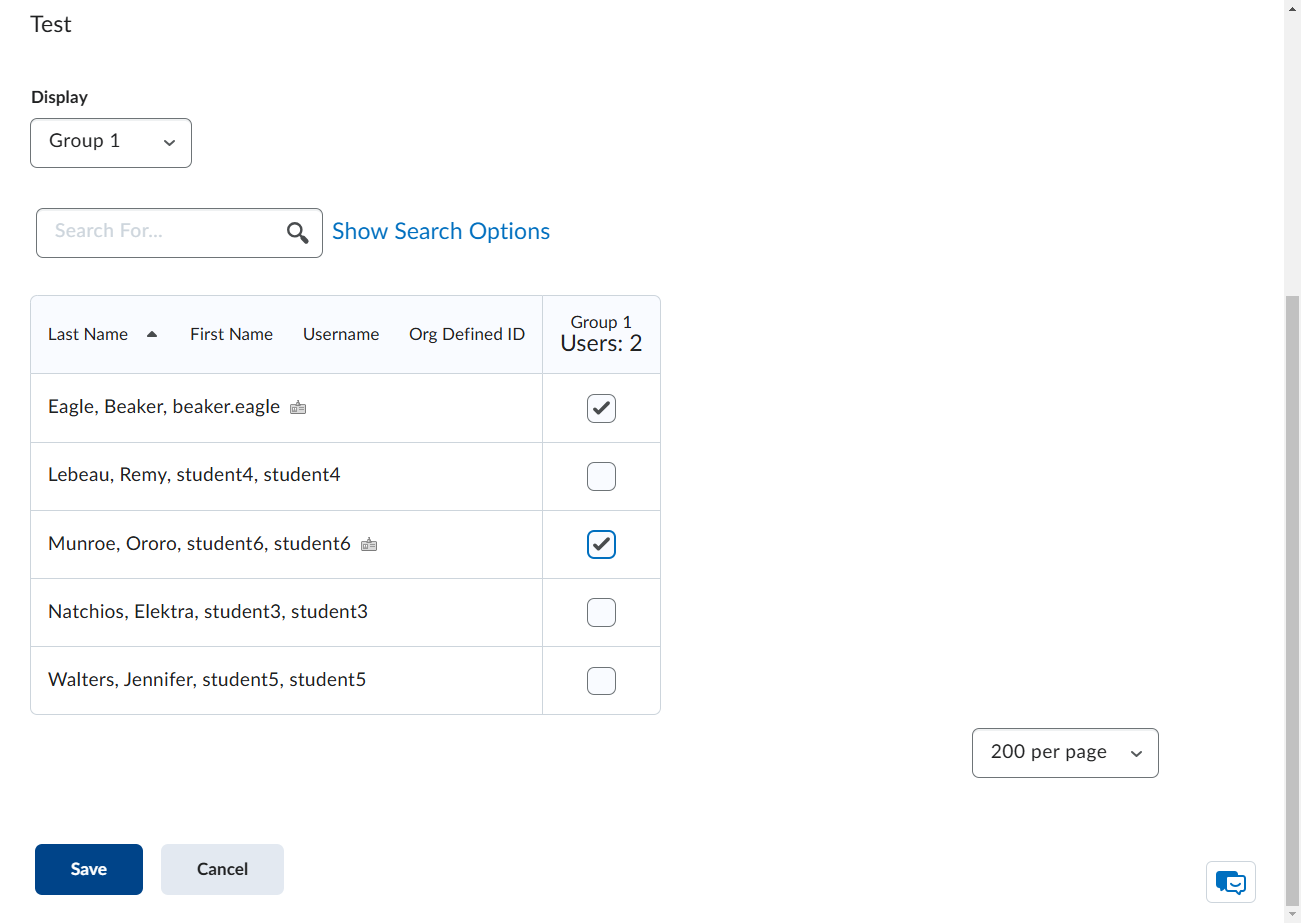1301x923 pixels.
Task: Click Show Search Options link
Action: click(x=441, y=231)
